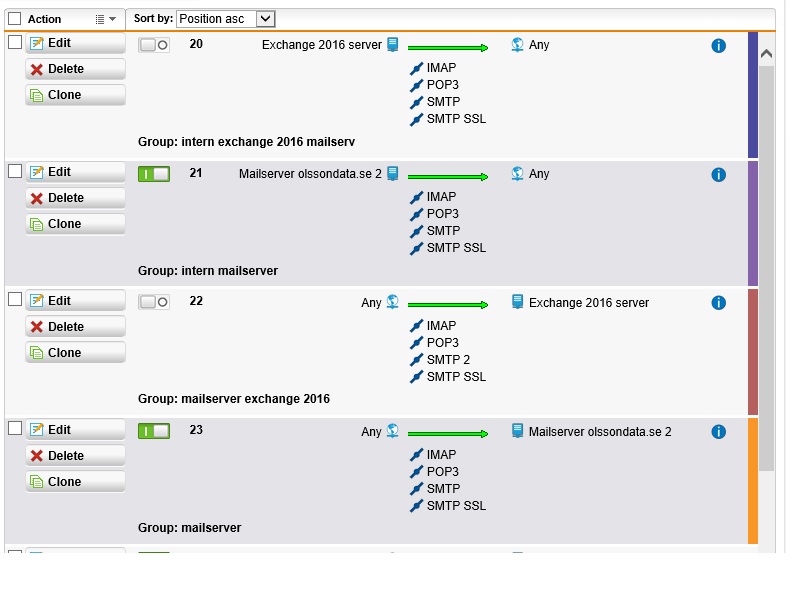Clone rule 23

75,482
